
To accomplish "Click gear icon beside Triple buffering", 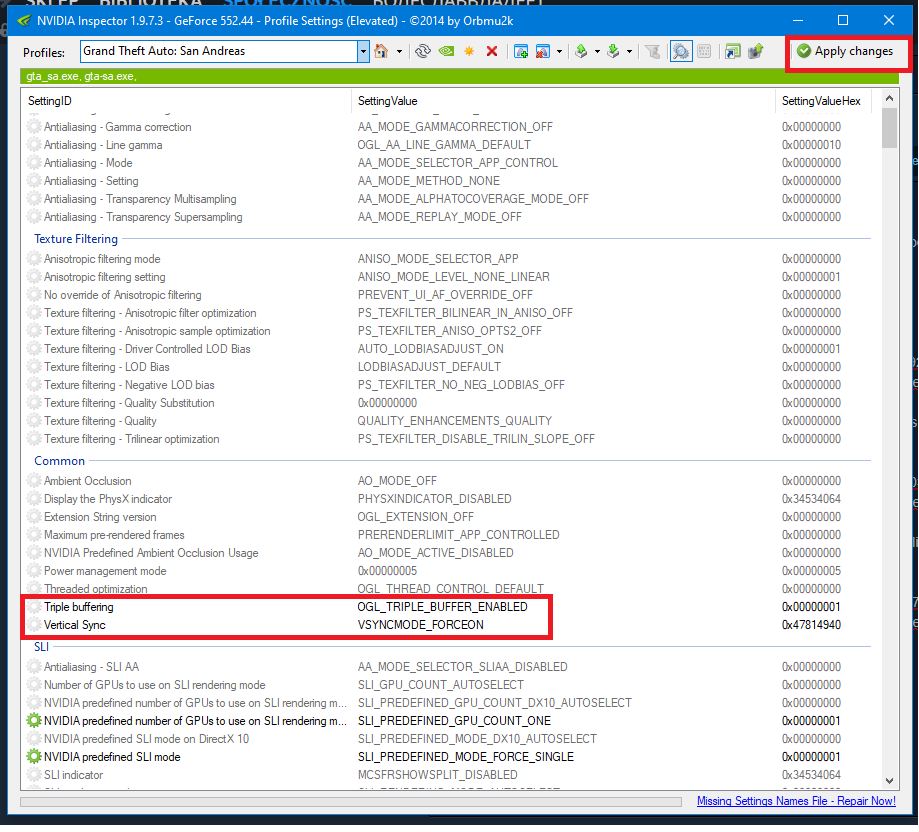I will click(34, 607).
